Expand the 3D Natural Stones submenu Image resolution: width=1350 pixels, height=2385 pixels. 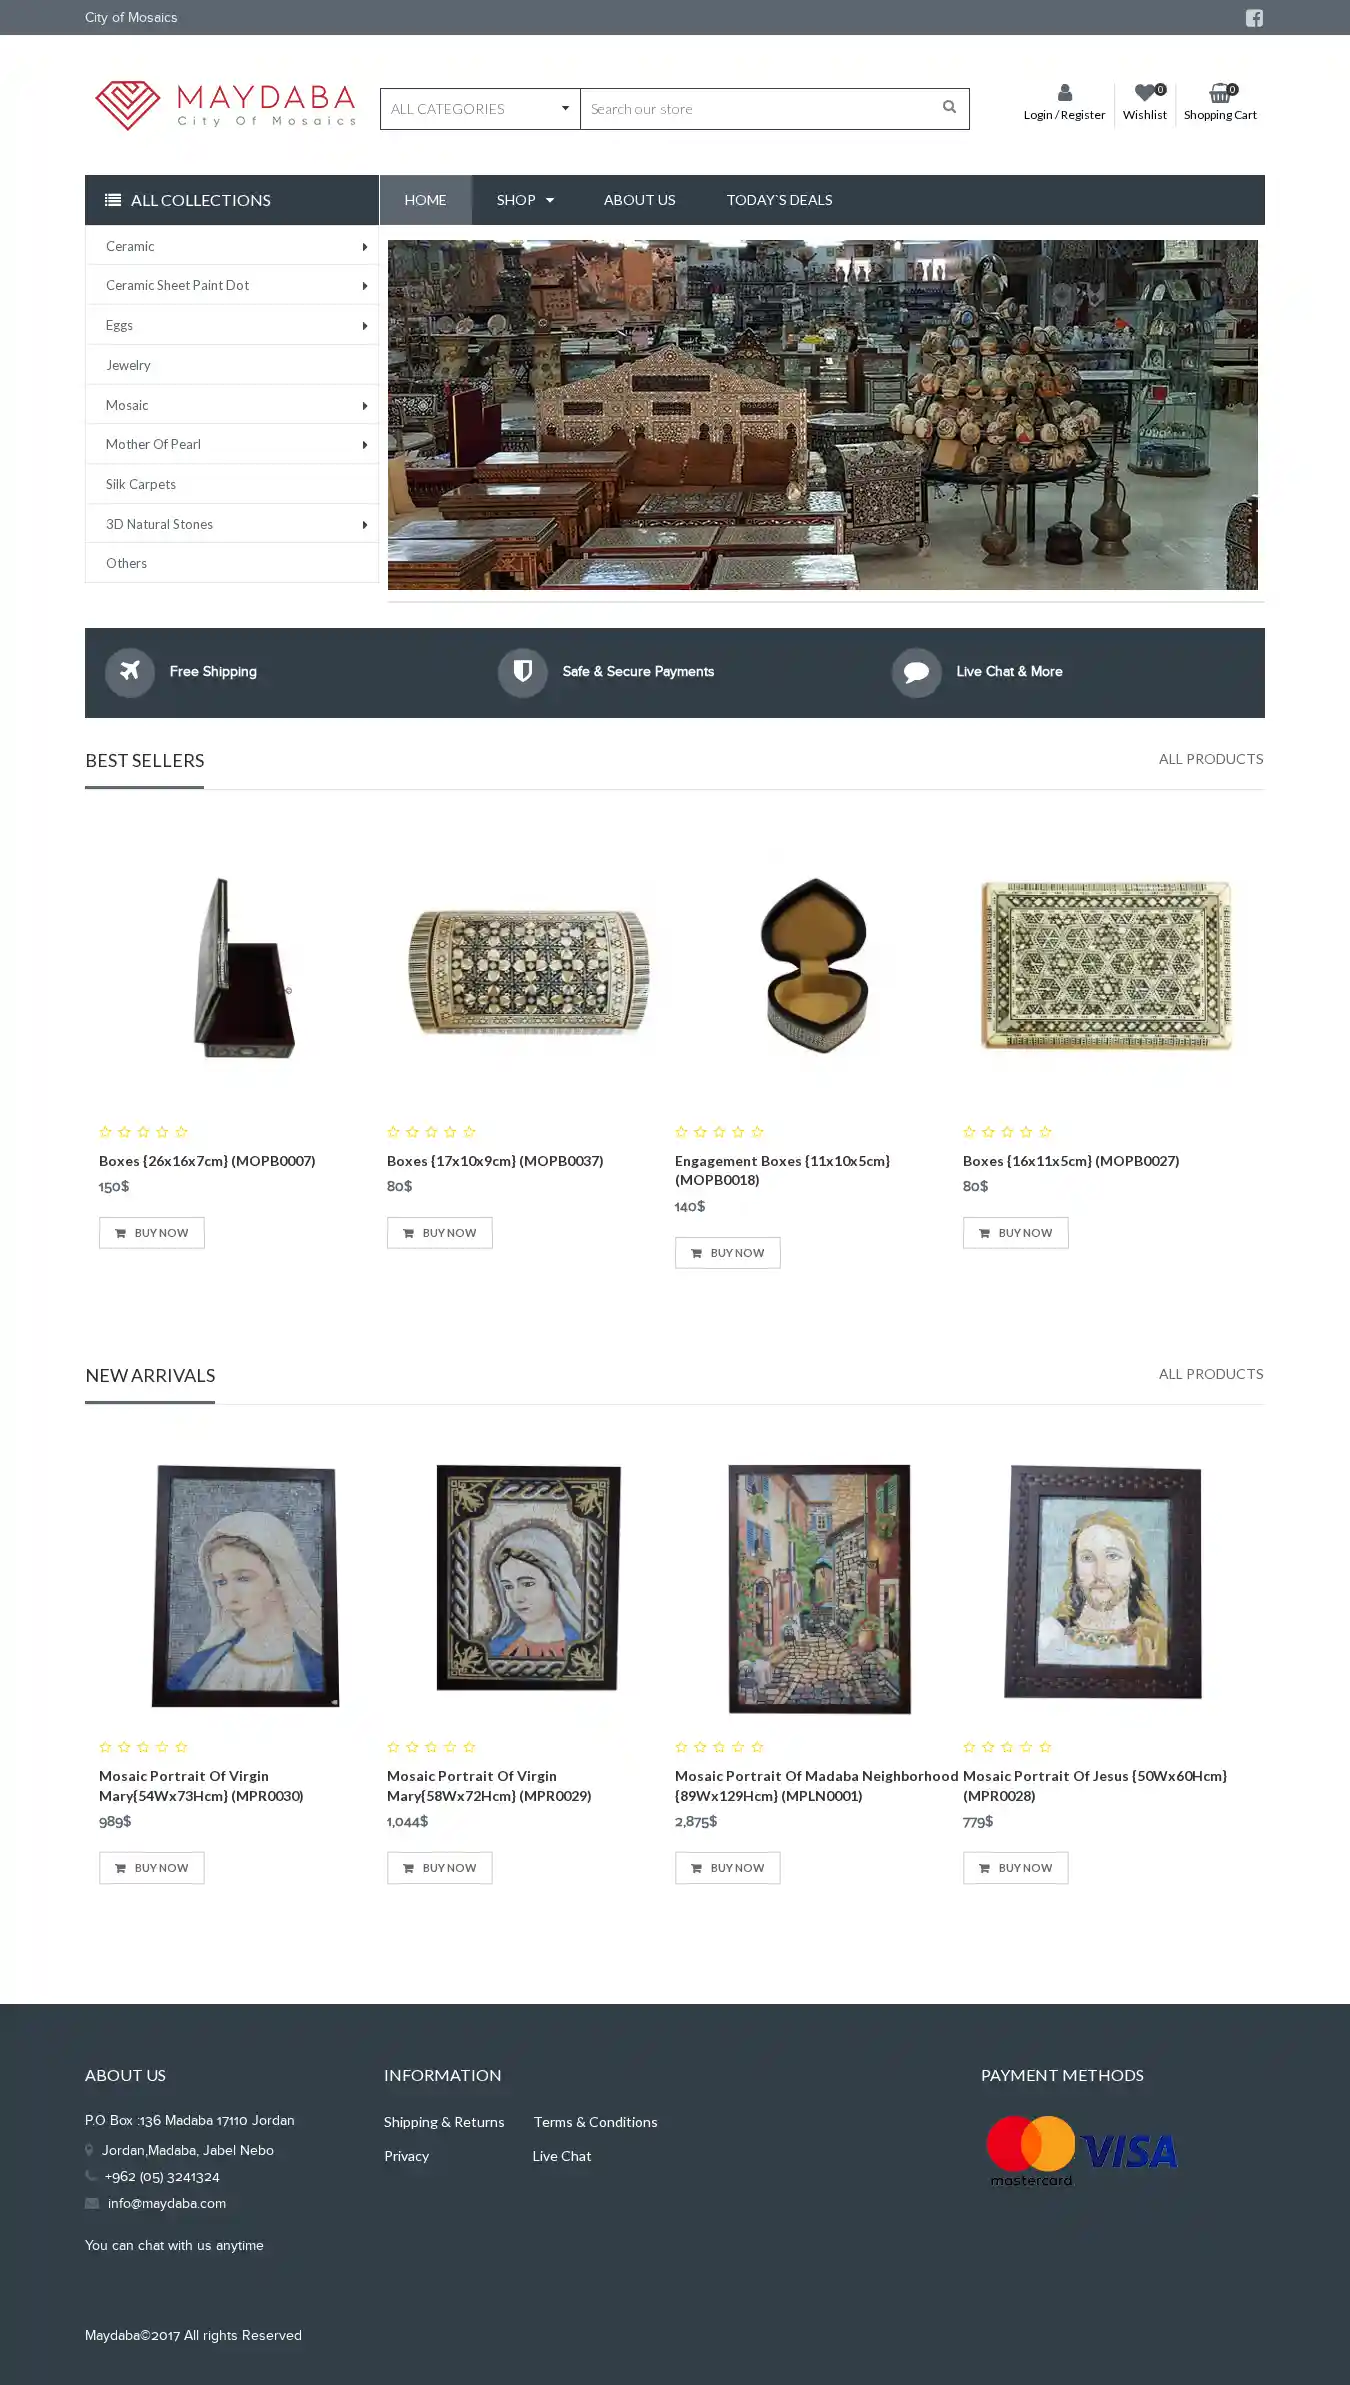[x=365, y=525]
